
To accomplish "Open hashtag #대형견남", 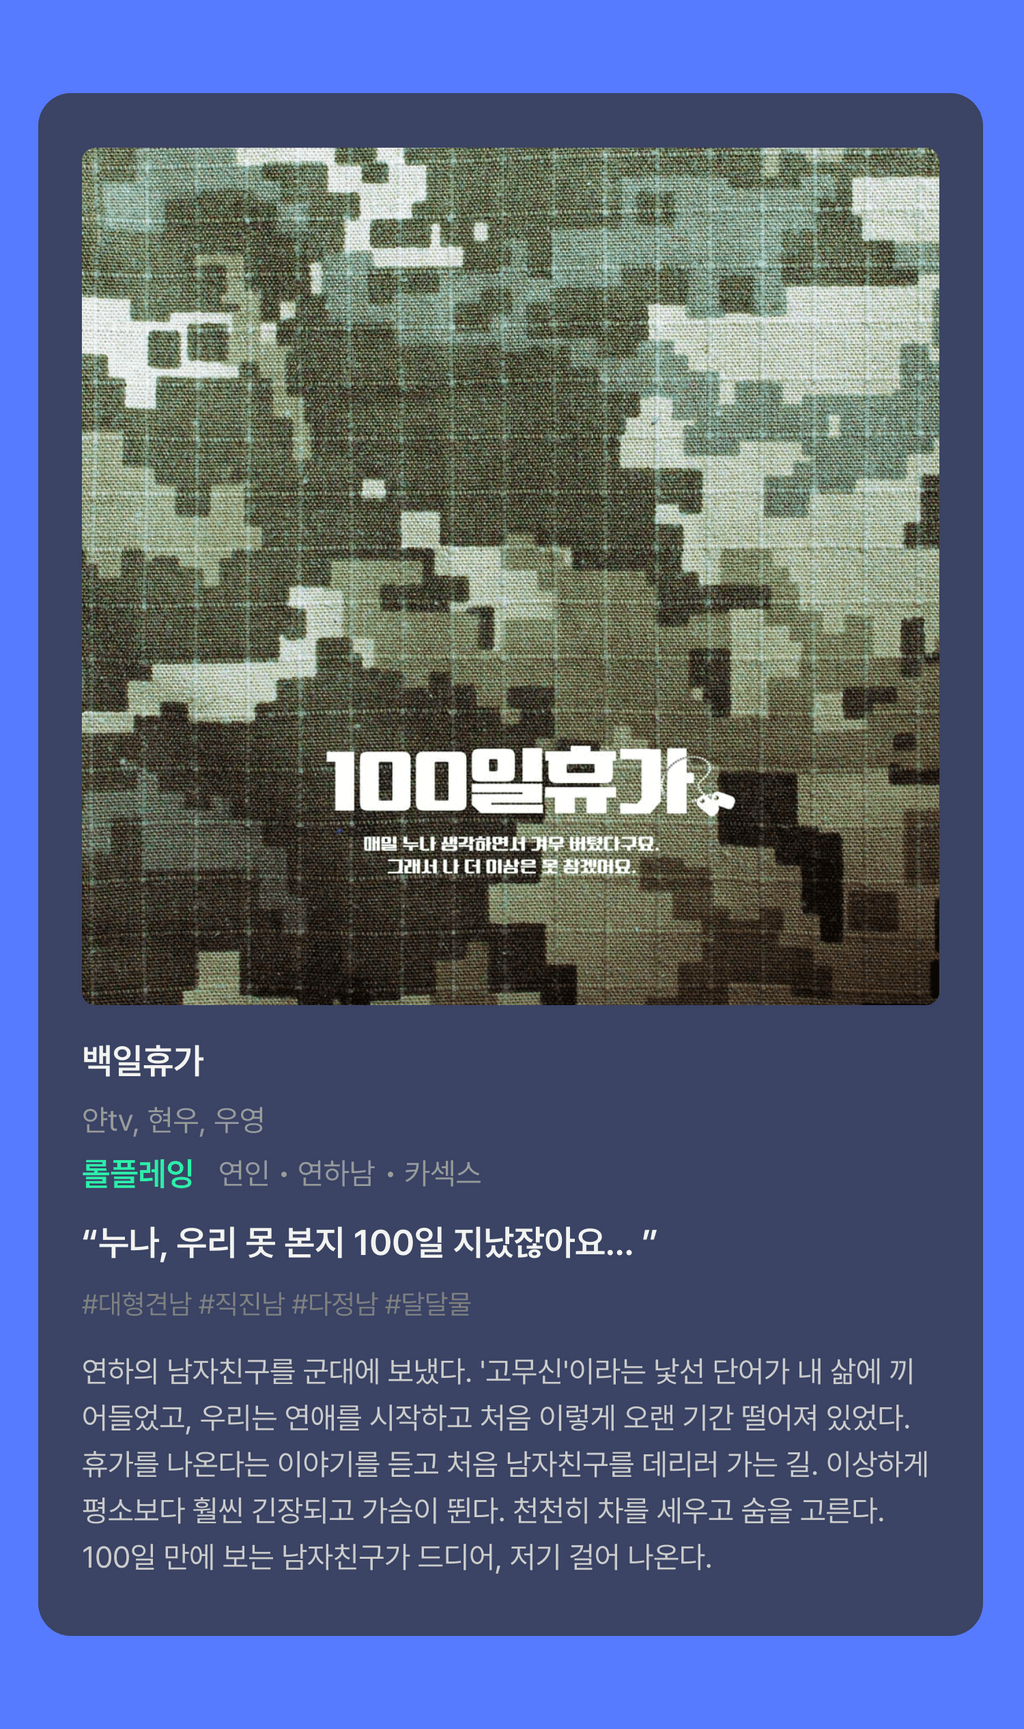I will point(136,1304).
